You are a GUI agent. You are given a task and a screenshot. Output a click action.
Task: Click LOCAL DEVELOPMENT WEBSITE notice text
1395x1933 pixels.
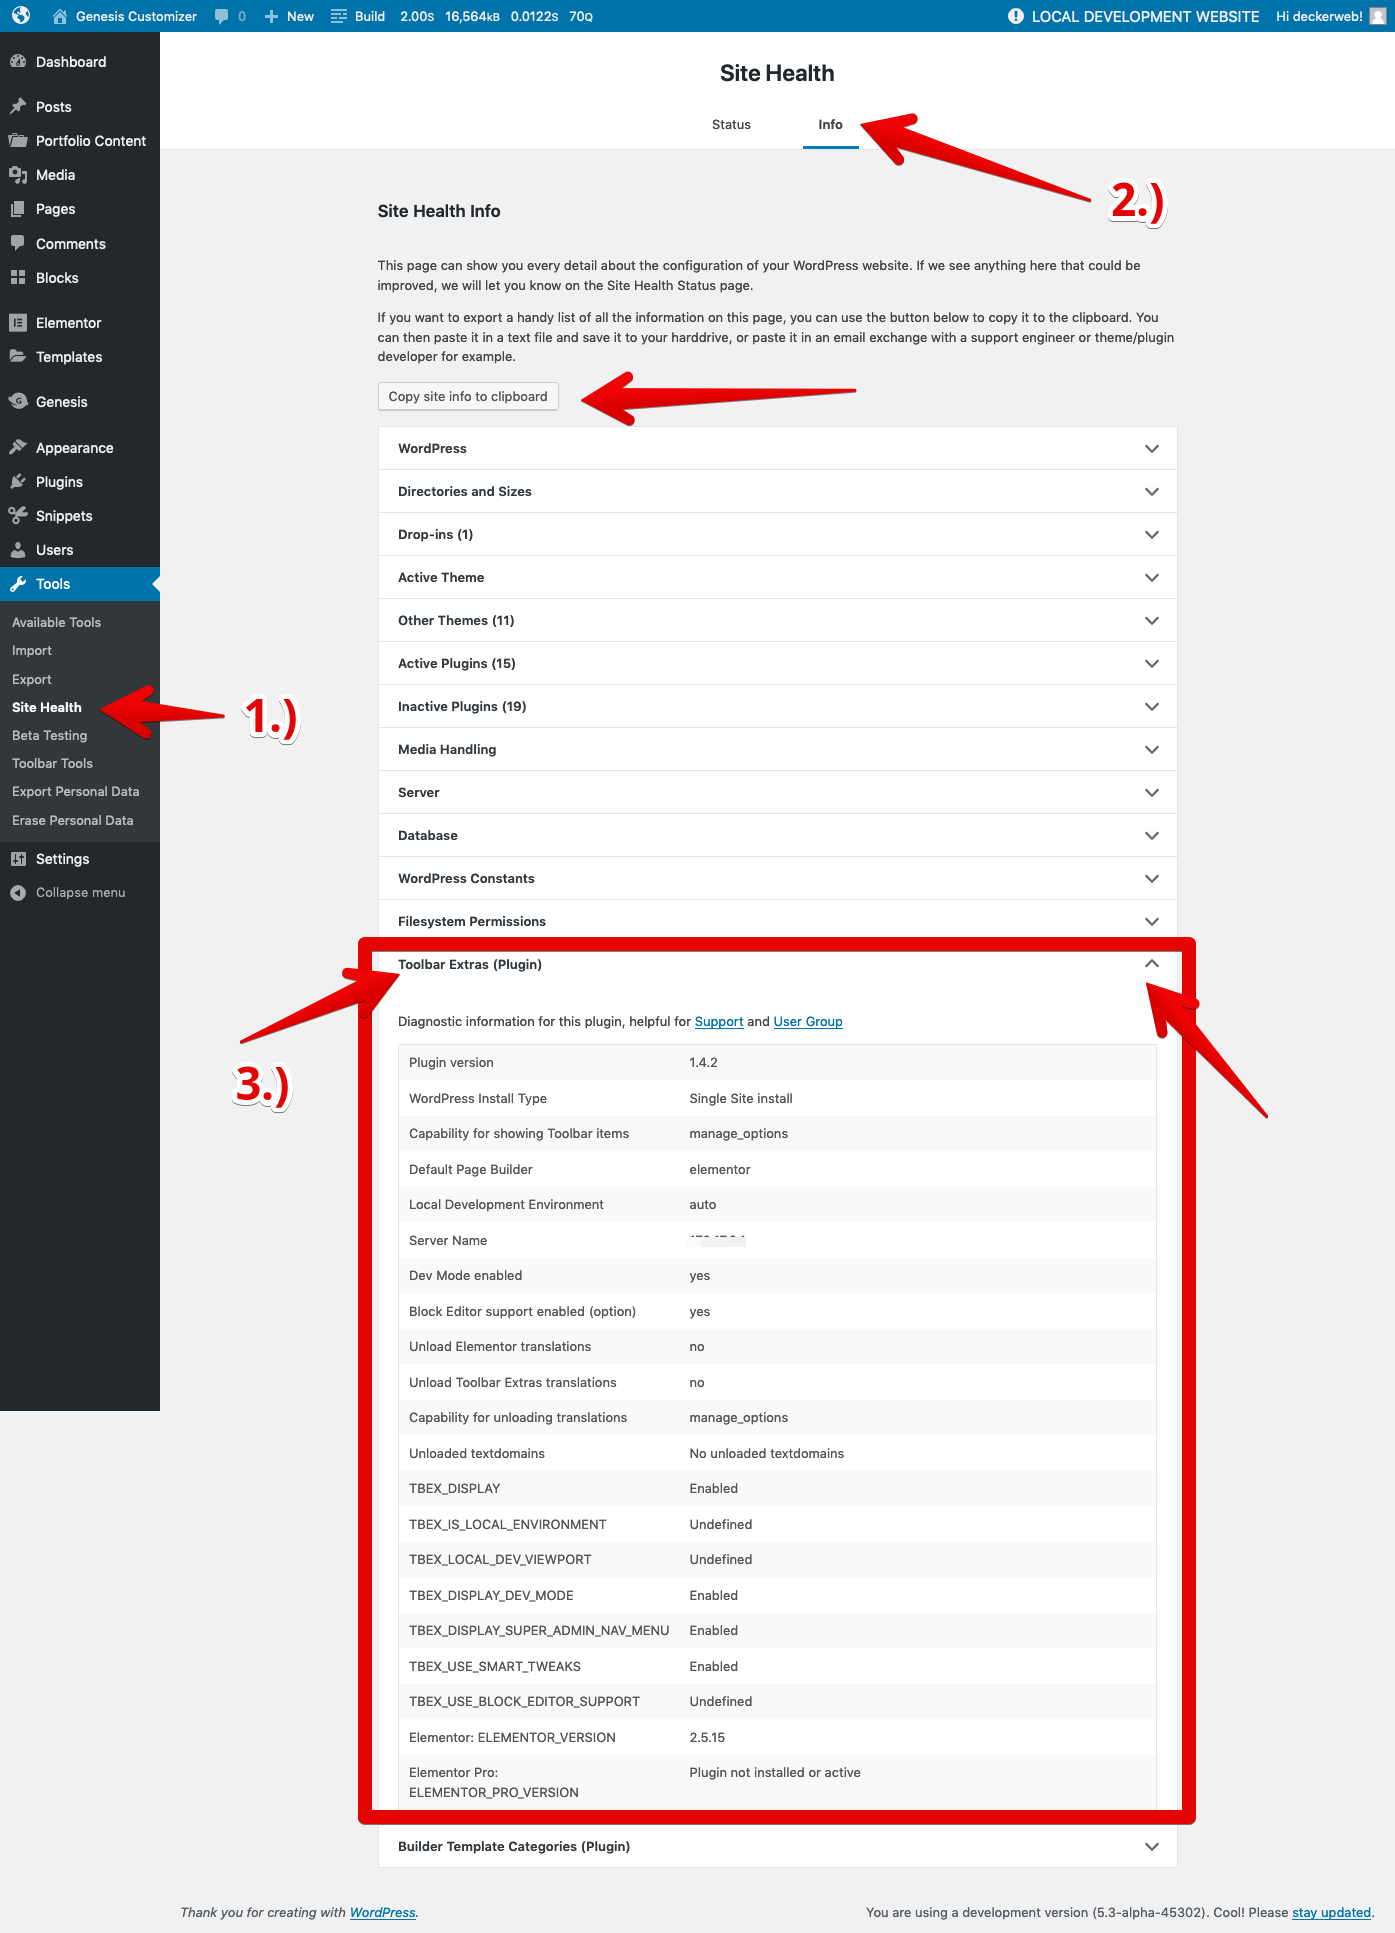coord(1145,16)
